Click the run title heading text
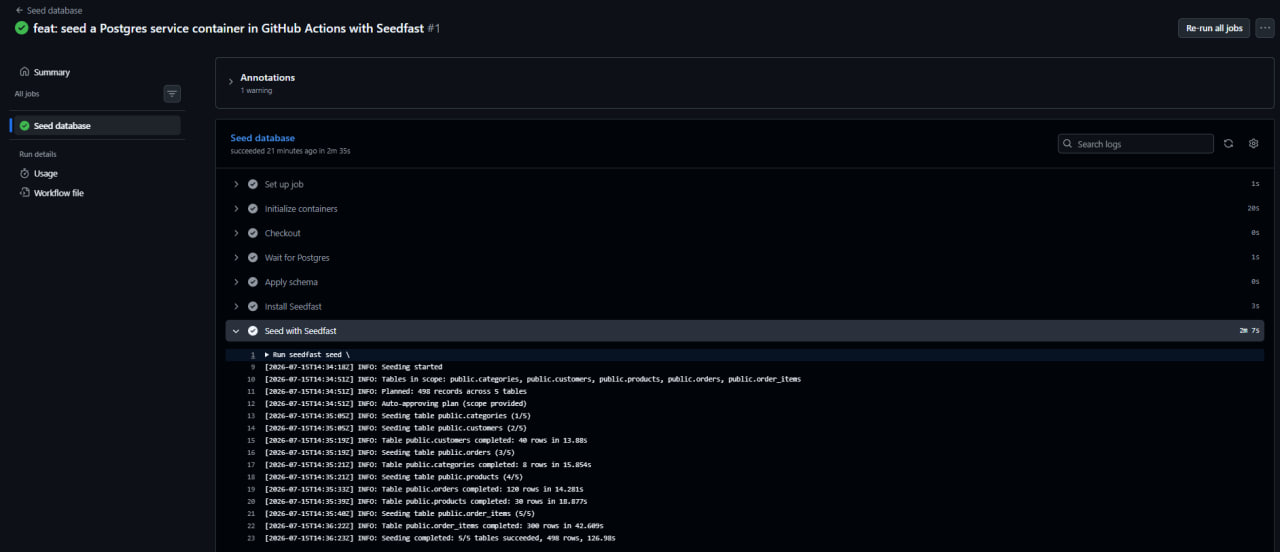1280x552 pixels. tap(228, 28)
